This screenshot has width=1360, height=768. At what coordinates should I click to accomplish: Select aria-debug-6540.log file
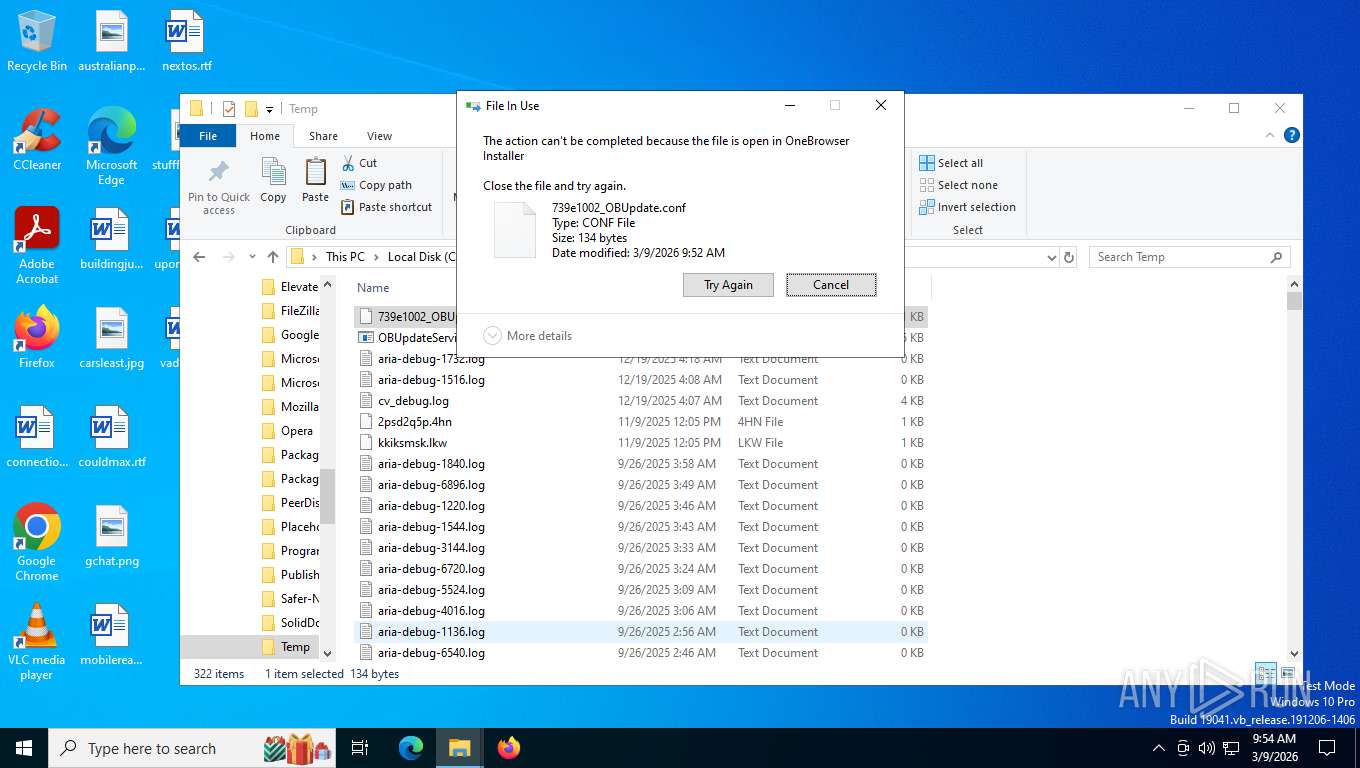[640, 653]
